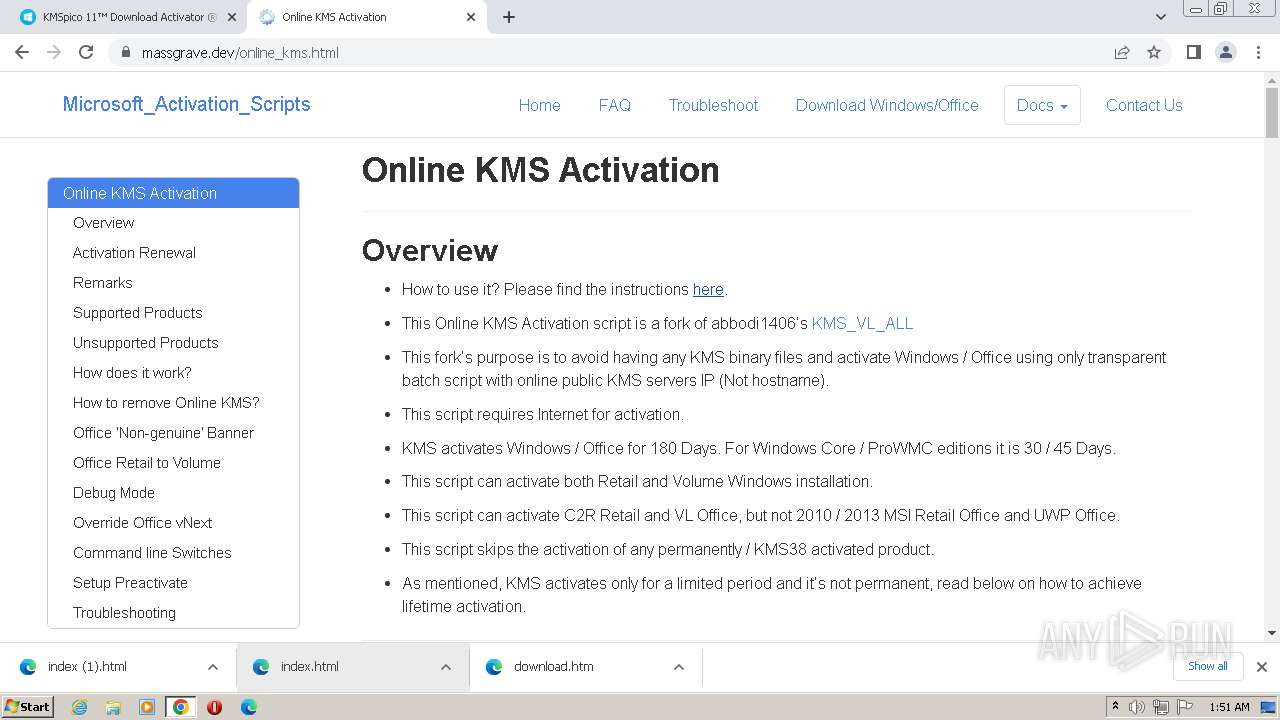The height and width of the screenshot is (720, 1280).
Task: Expand options for index.html download
Action: (x=446, y=667)
